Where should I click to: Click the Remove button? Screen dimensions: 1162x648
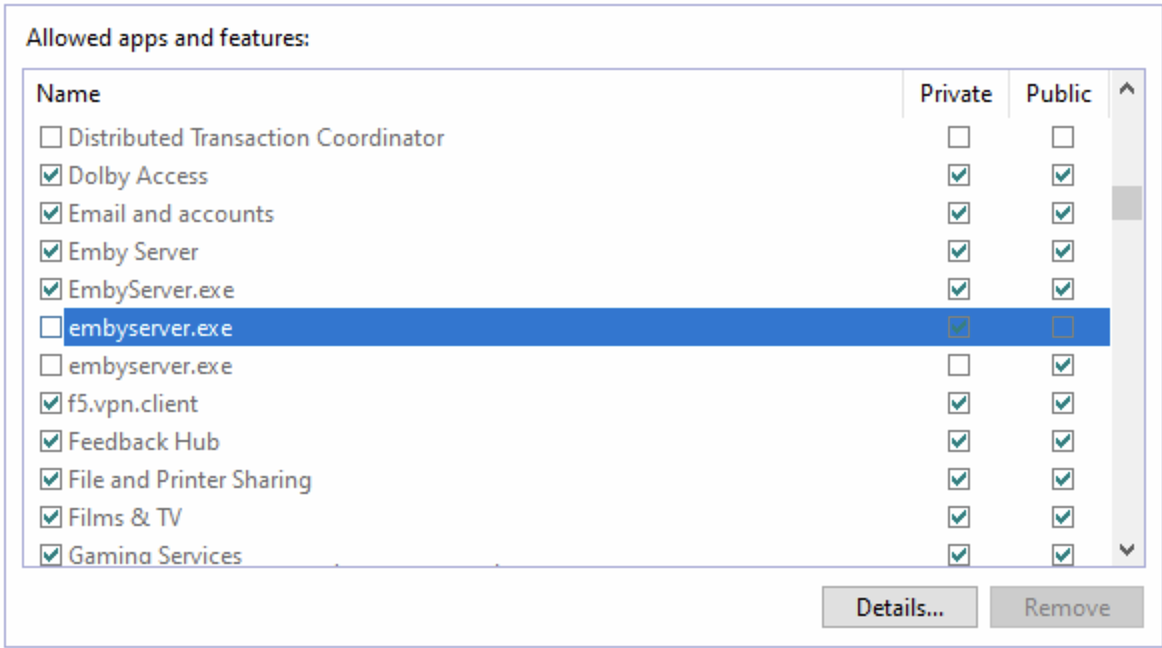pyautogui.click(x=1066, y=607)
